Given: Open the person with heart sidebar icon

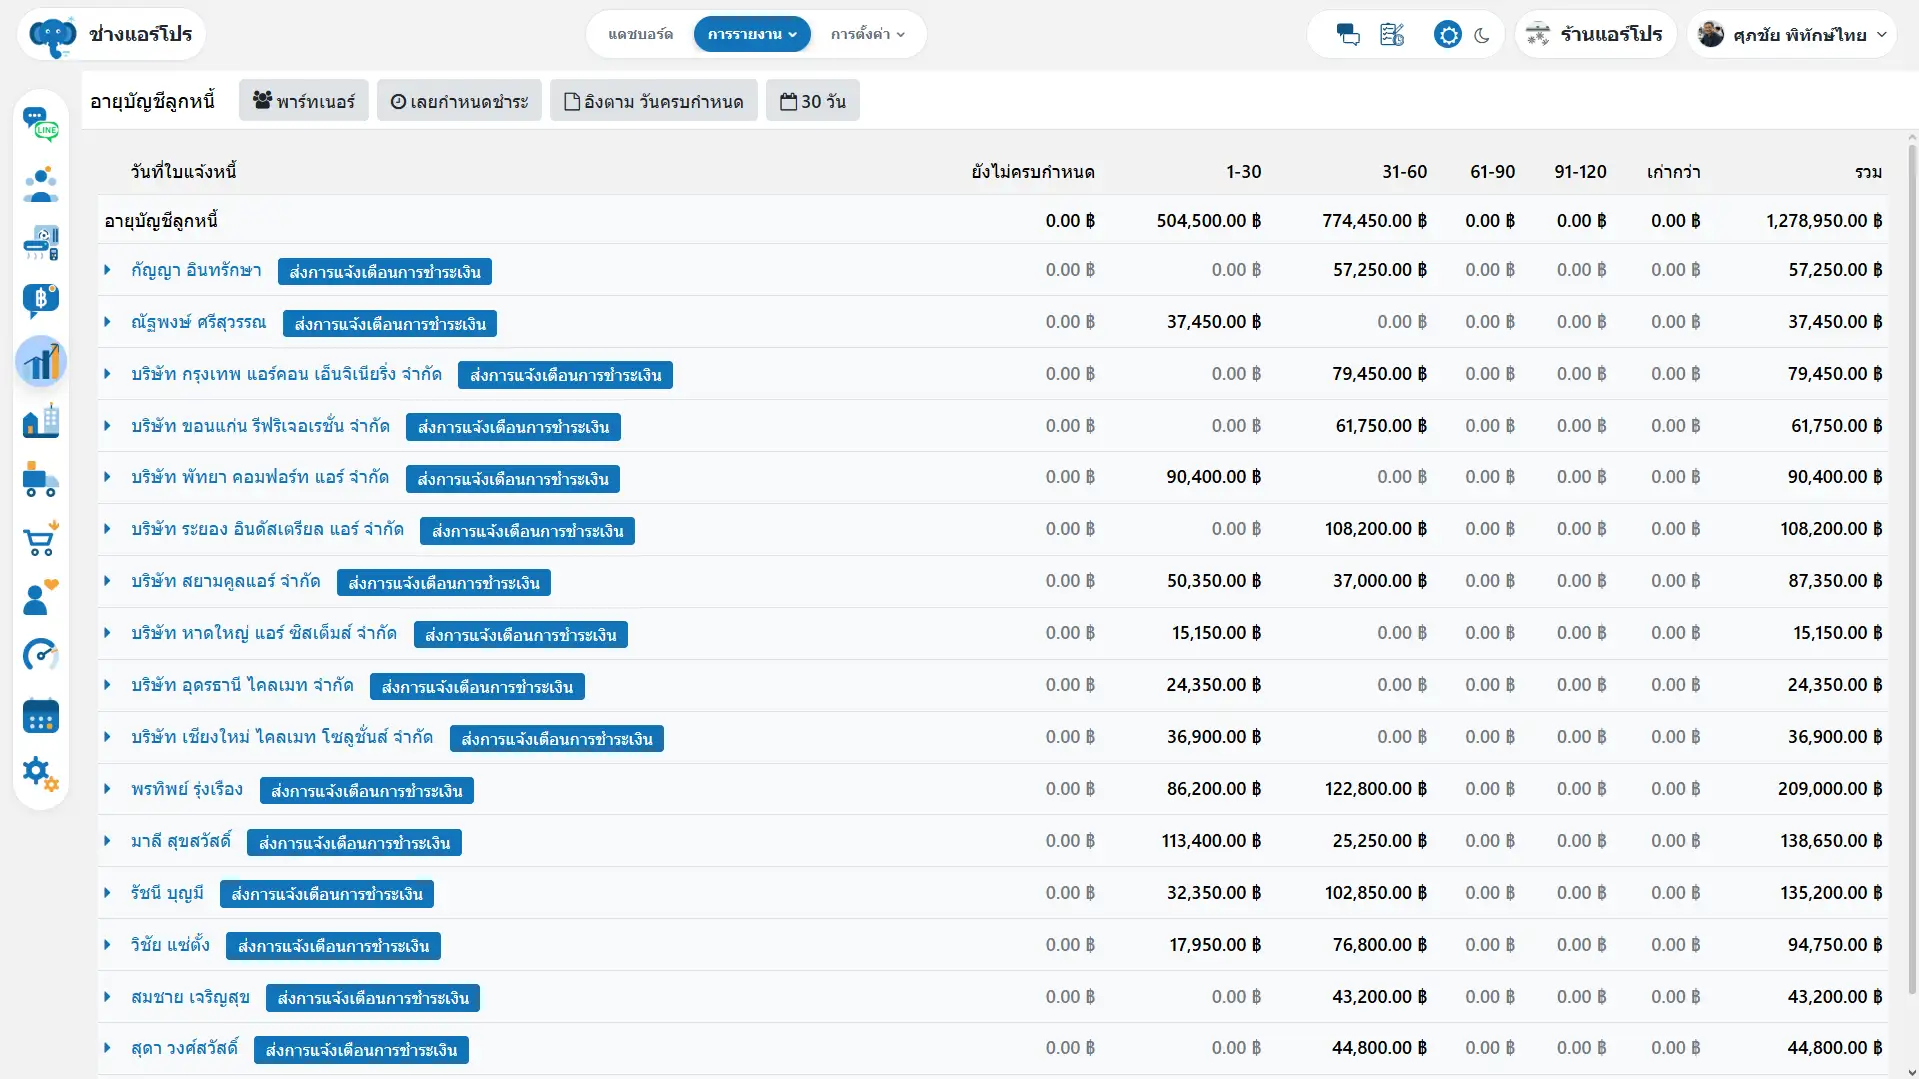Looking at the screenshot, I should [x=41, y=598].
